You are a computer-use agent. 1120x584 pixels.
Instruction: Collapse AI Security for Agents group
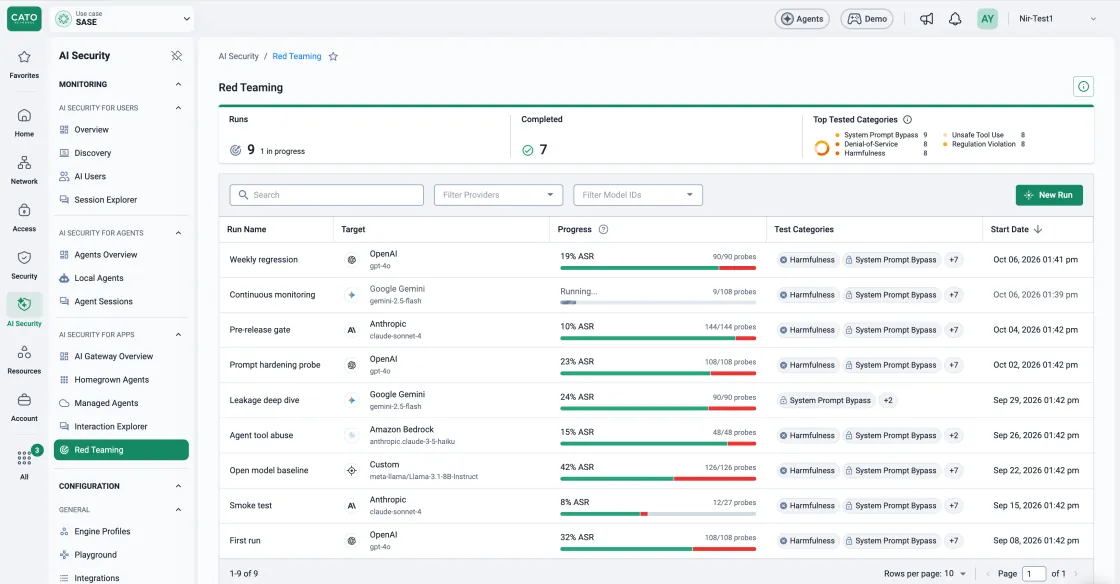coord(178,233)
